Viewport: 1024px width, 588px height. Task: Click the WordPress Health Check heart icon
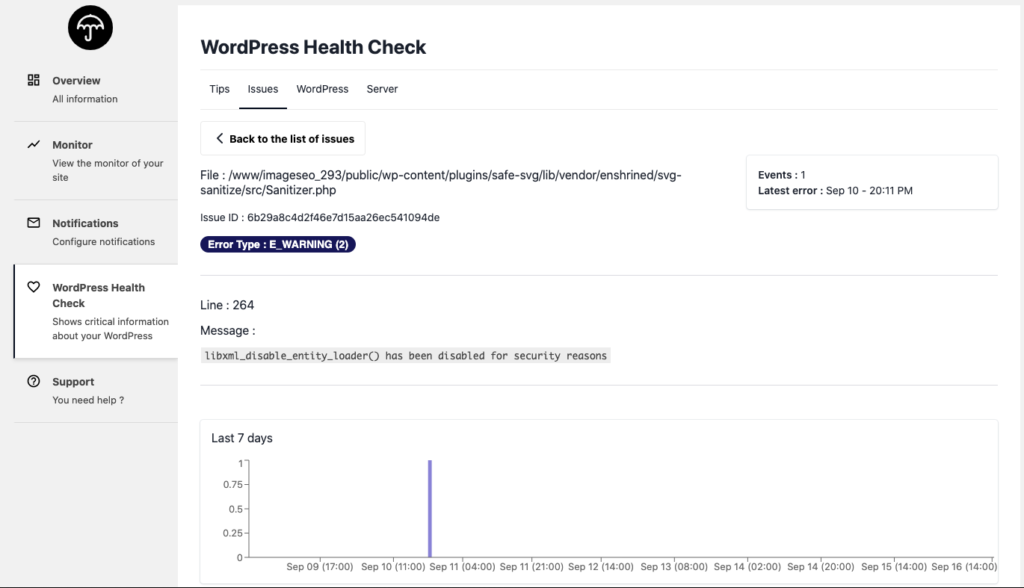point(33,287)
